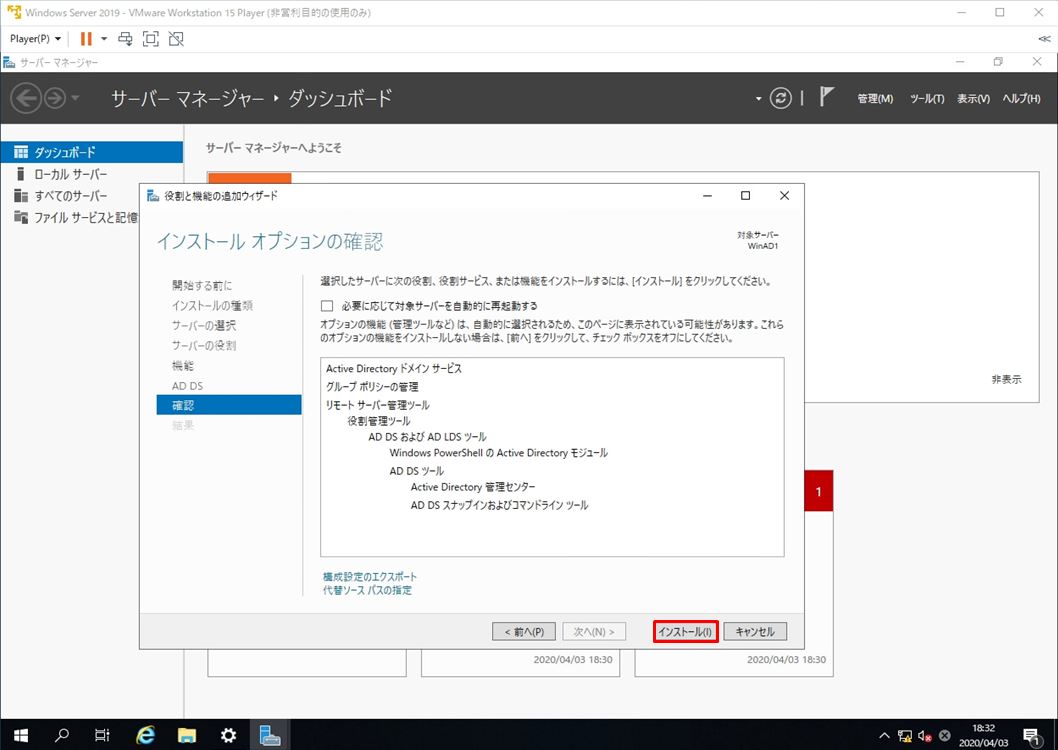Open Settings gear on the taskbar
Viewport: 1058px width, 750px height.
coord(229,735)
